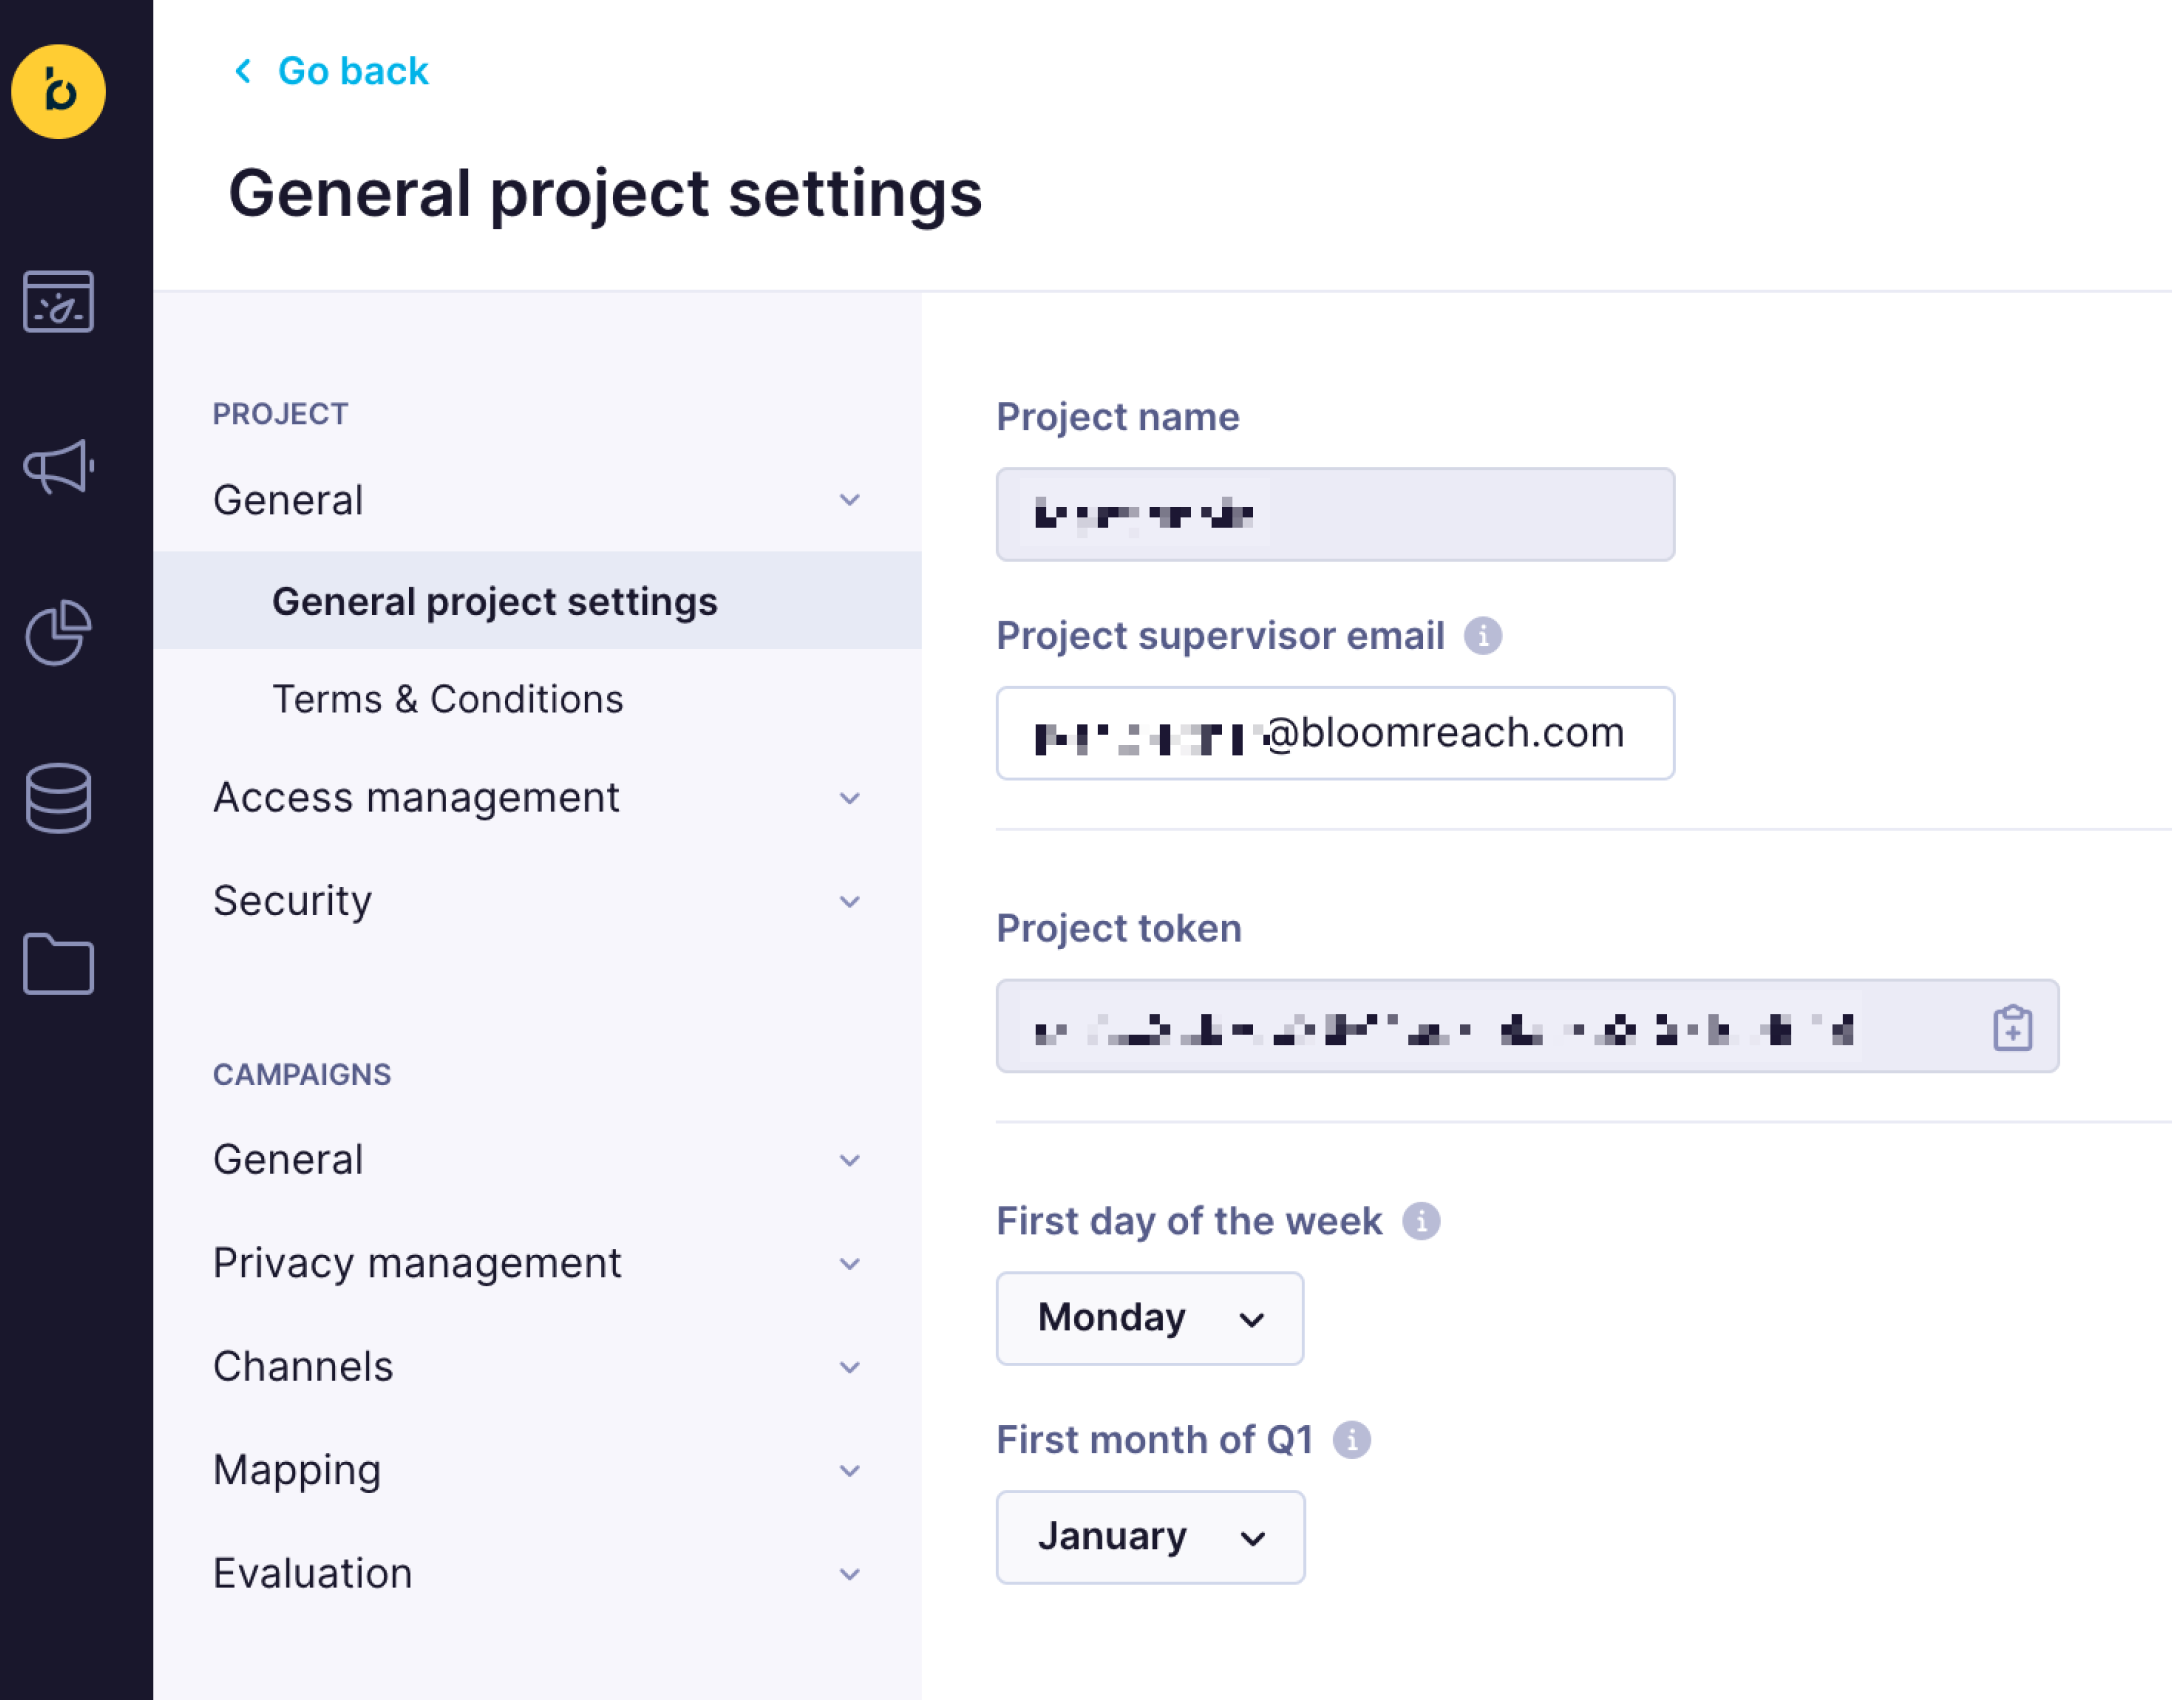Copy project token with clipboard icon
The height and width of the screenshot is (1700, 2172).
pos(2012,1027)
